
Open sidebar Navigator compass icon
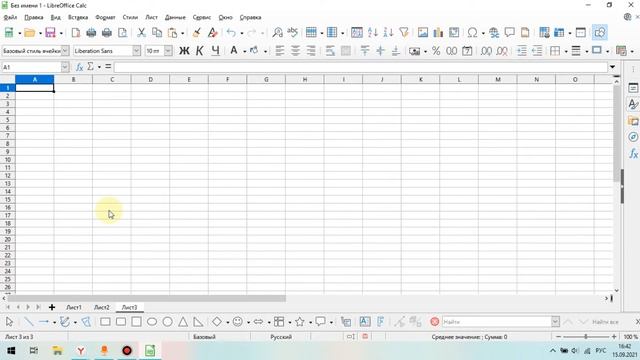click(x=633, y=137)
